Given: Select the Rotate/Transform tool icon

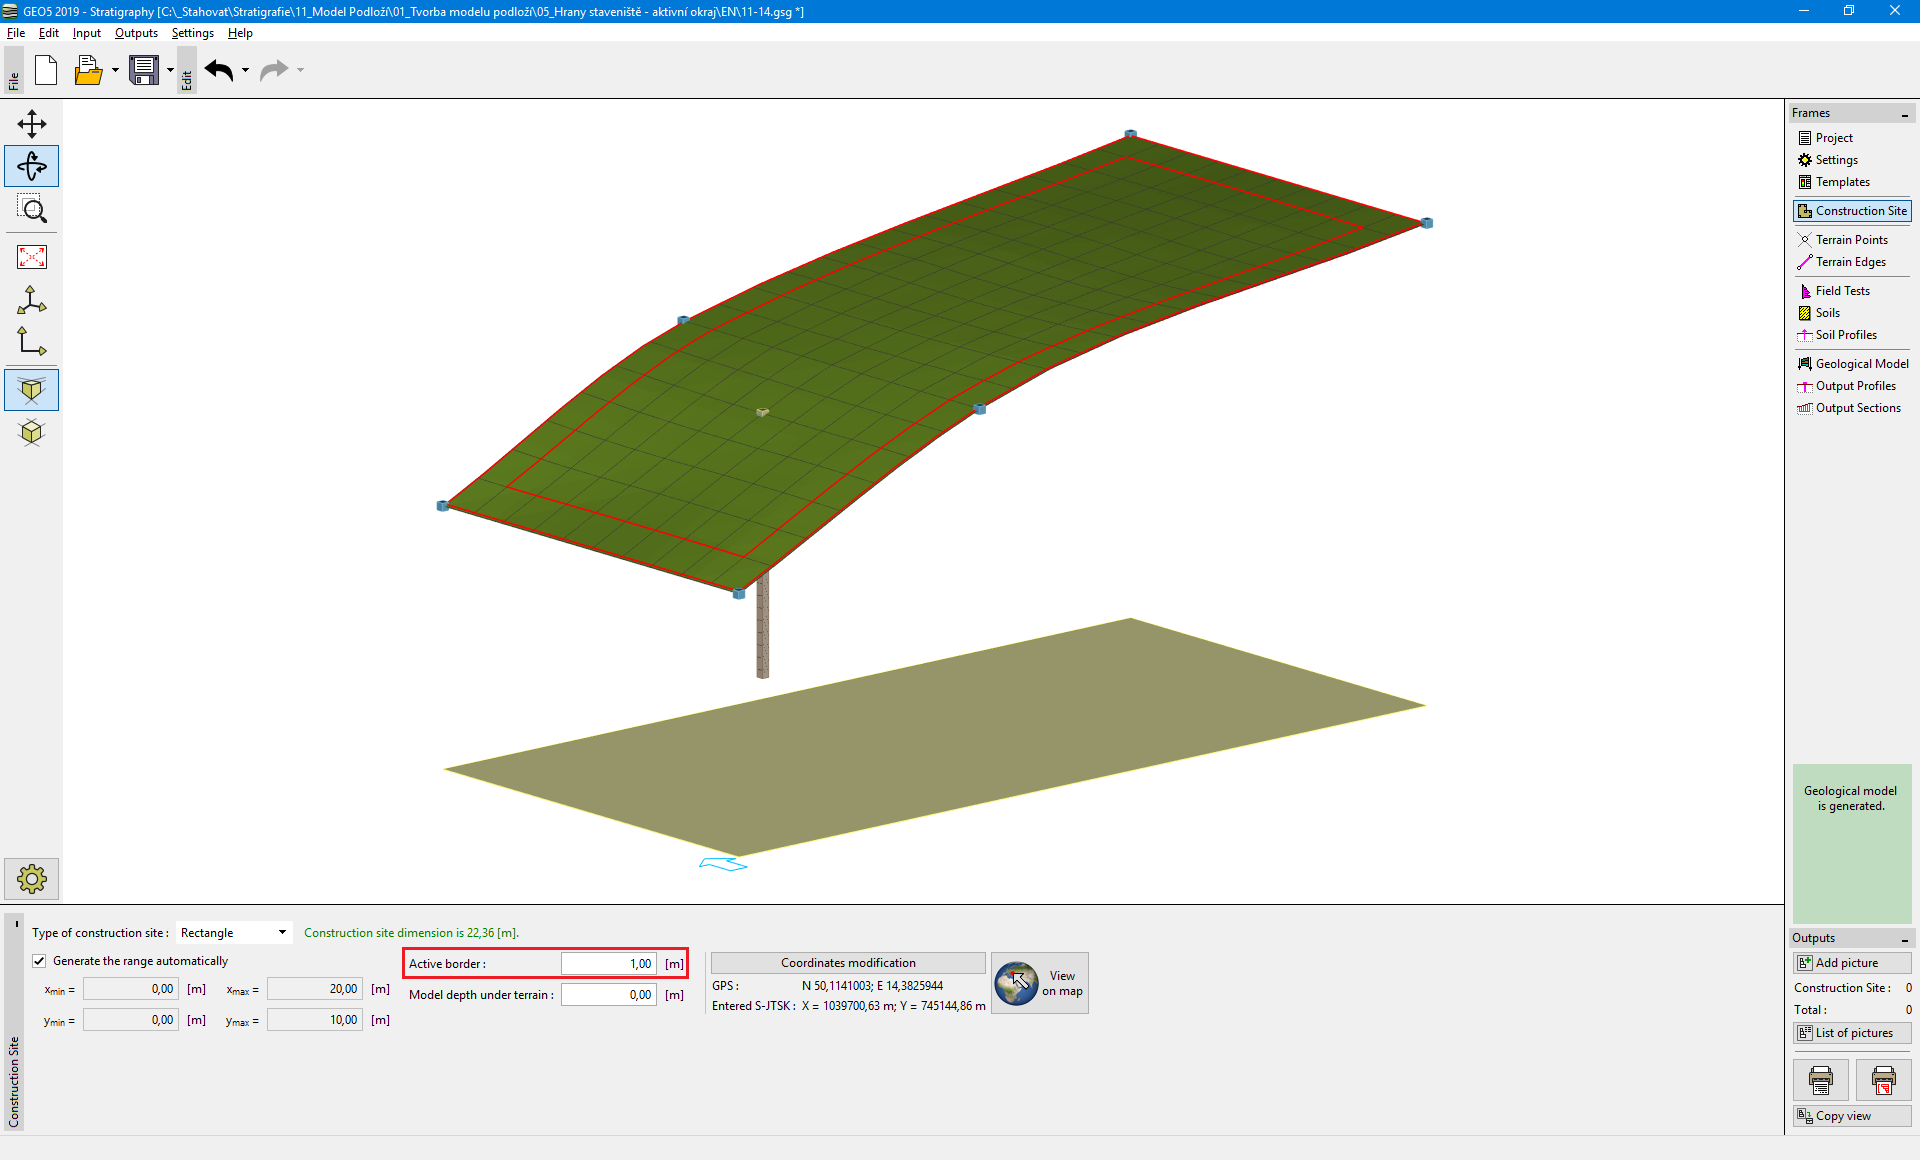Looking at the screenshot, I should point(33,167).
